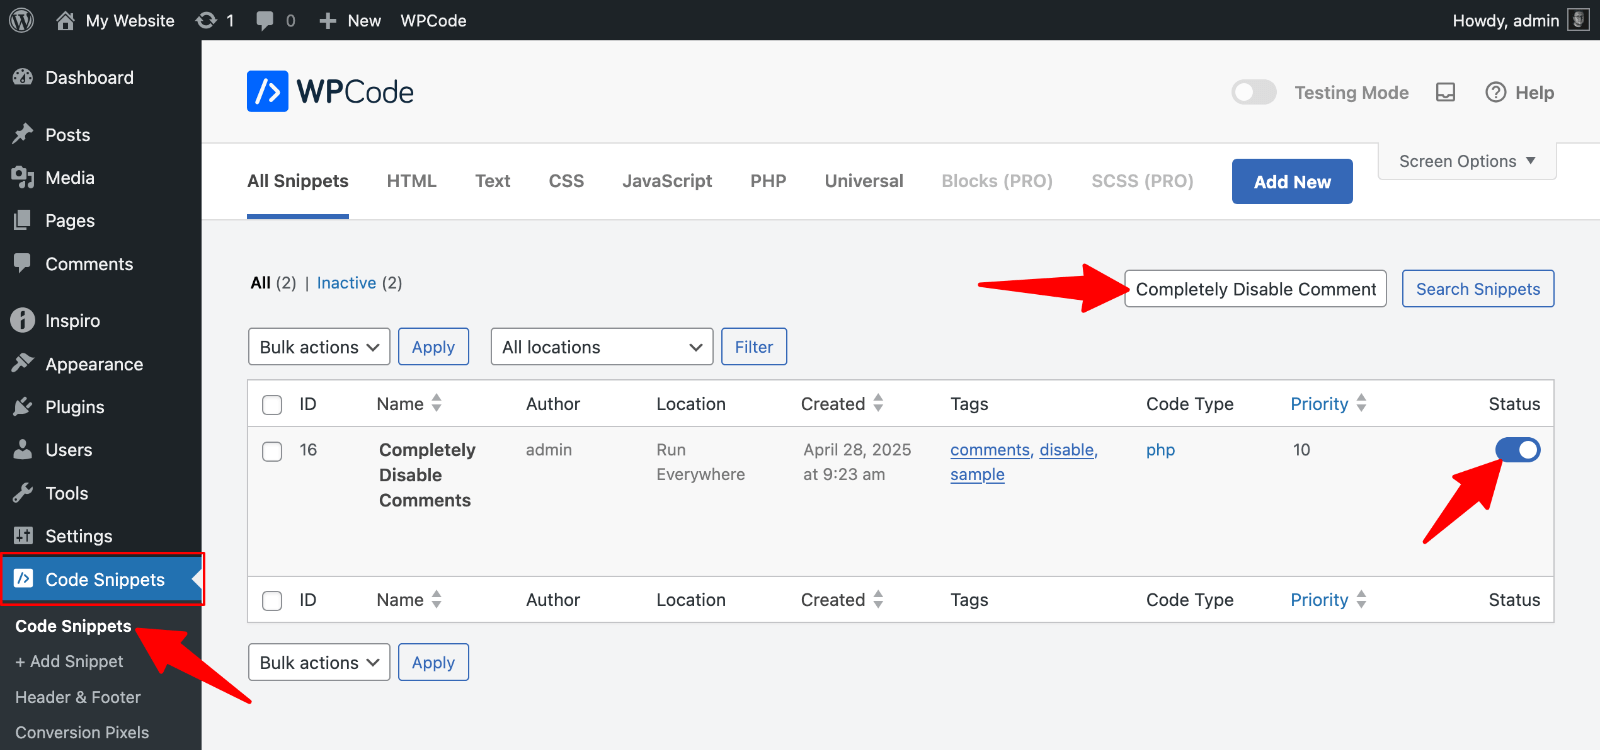This screenshot has width=1600, height=750.
Task: Click the admin avatar in top bar
Action: pos(1578,20)
